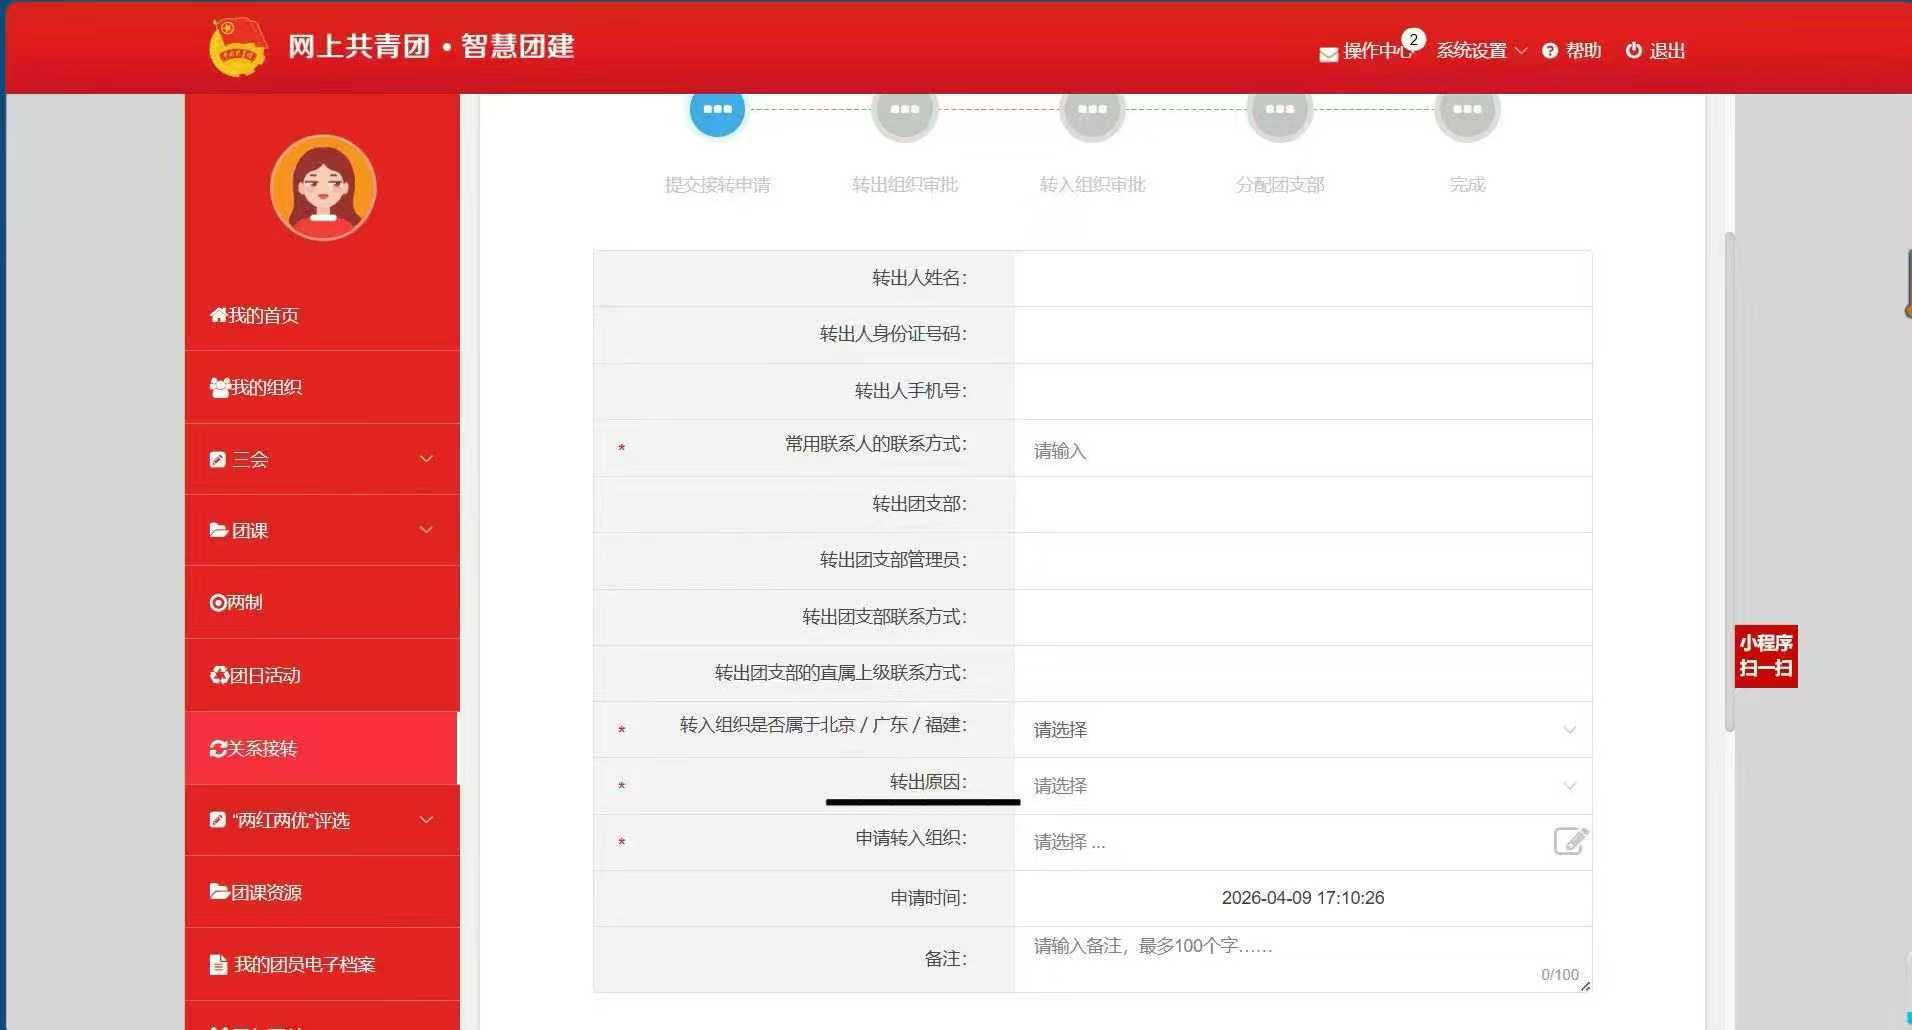1912x1030 pixels.
Task: Click the 小程序扫一扫 floating badge
Action: [1765, 656]
